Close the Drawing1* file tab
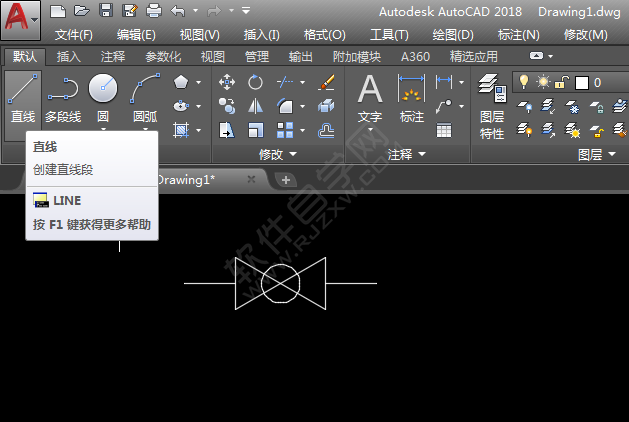Screen dimensions: 629x422 (x=251, y=179)
